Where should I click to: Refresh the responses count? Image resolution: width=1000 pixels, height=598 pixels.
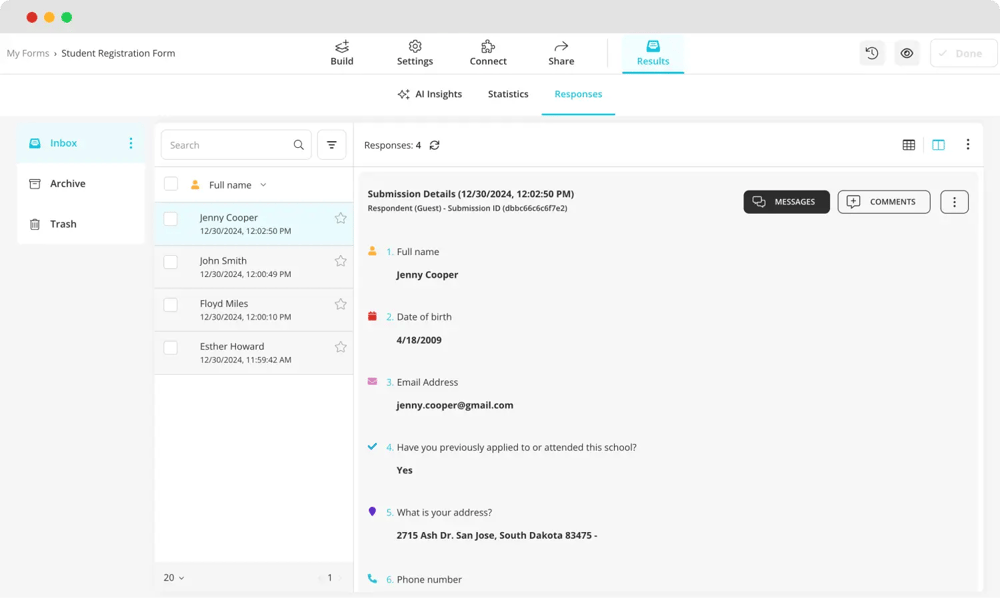tap(435, 145)
